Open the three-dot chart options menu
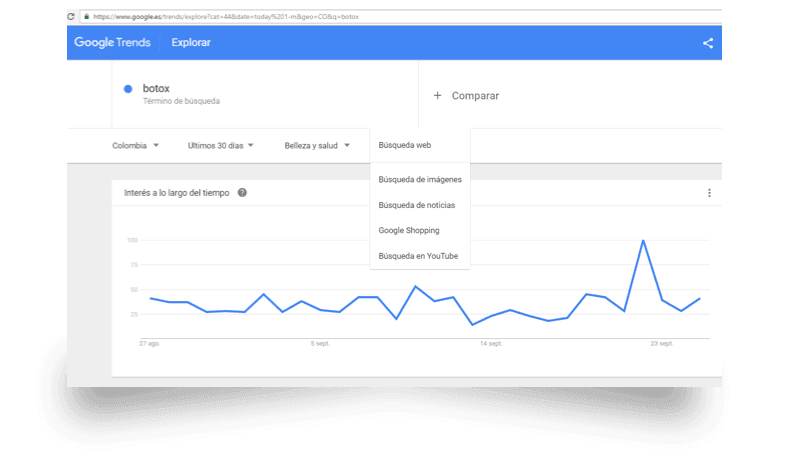 (709, 193)
